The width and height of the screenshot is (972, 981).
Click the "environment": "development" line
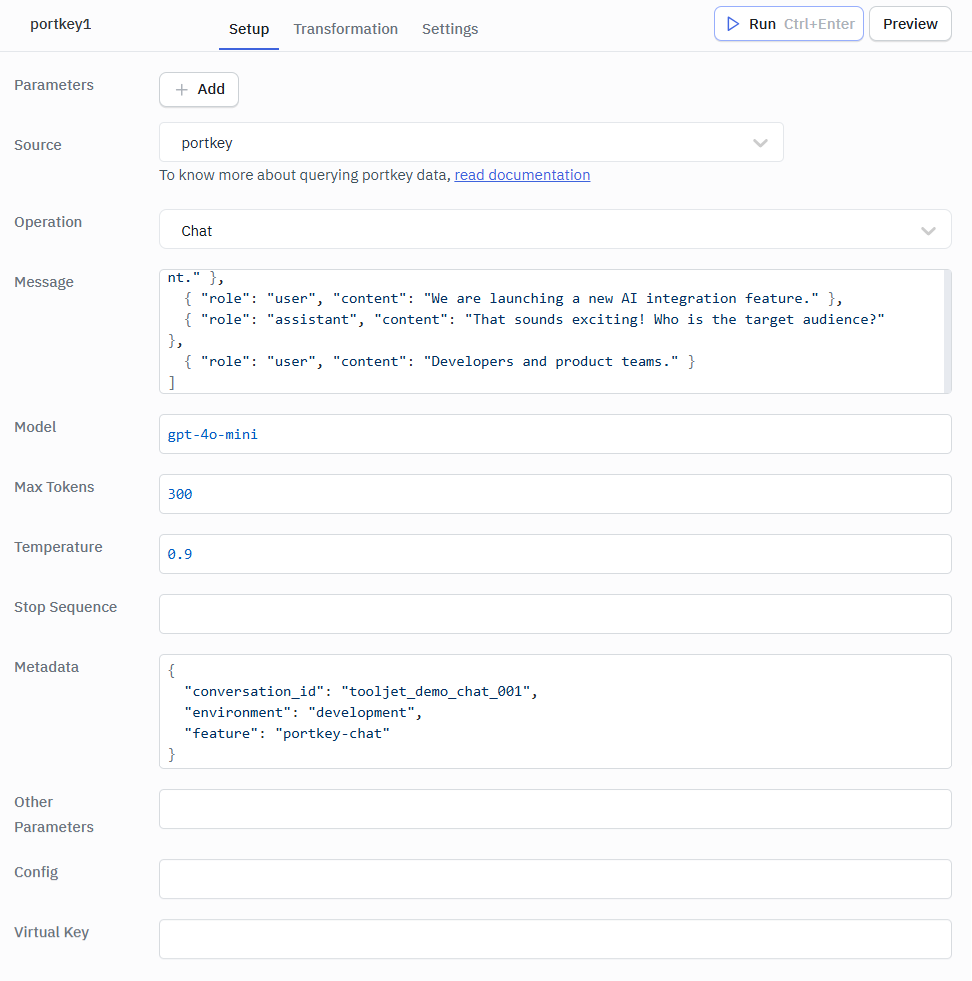click(x=303, y=713)
